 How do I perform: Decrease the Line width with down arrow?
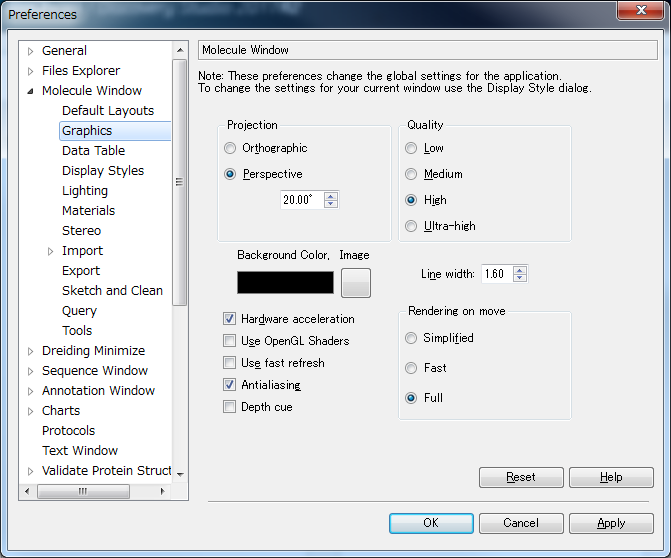(x=519, y=278)
